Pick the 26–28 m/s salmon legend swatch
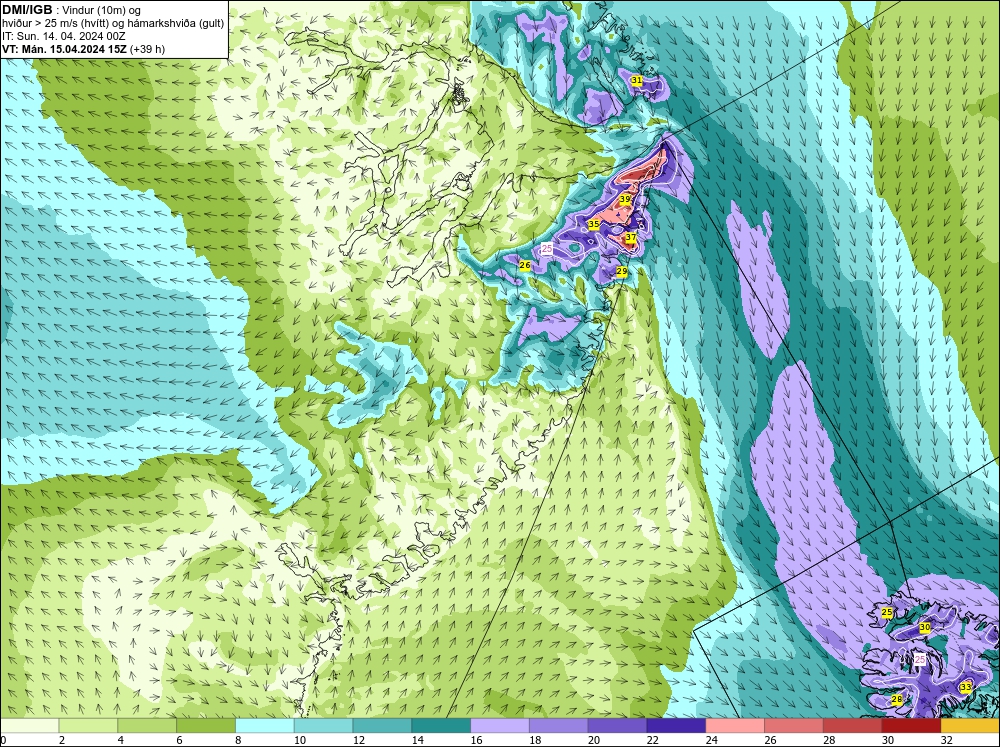Image resolution: width=1000 pixels, height=747 pixels. pyautogui.click(x=794, y=726)
